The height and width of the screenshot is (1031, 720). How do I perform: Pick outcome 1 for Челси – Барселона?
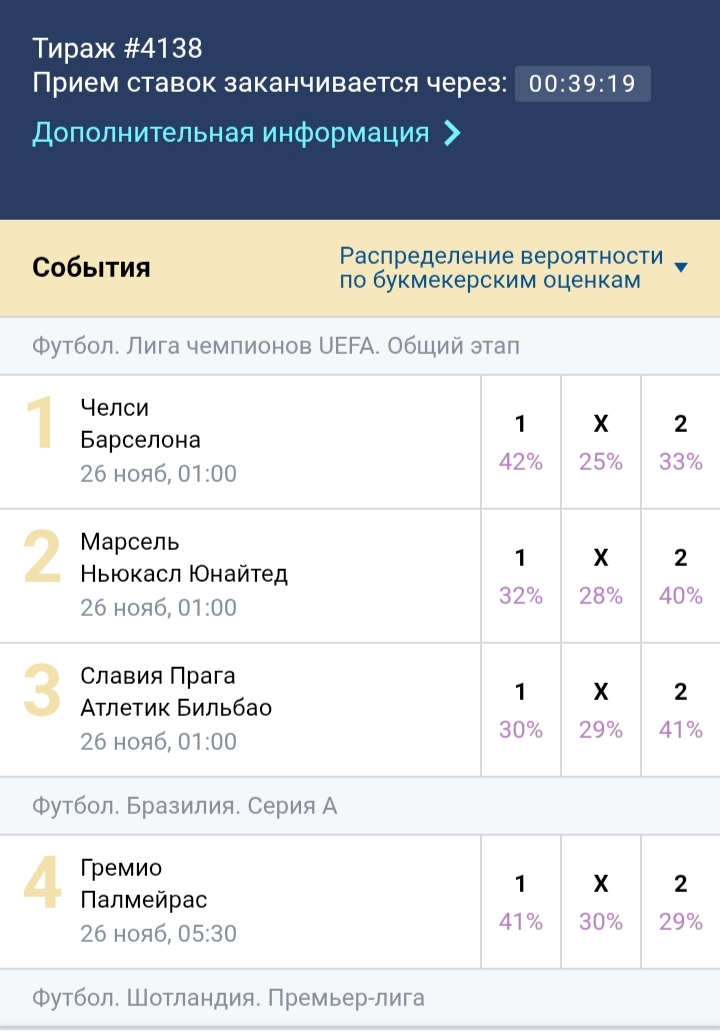pos(520,442)
